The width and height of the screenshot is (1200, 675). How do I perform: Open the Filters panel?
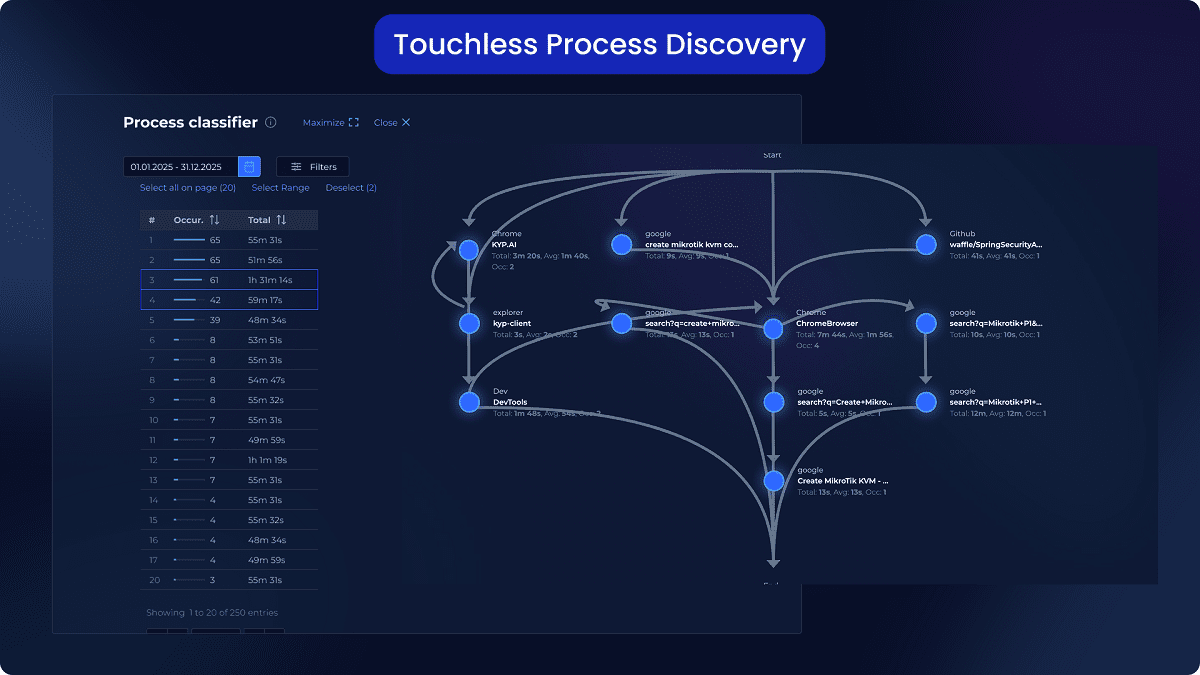313,167
